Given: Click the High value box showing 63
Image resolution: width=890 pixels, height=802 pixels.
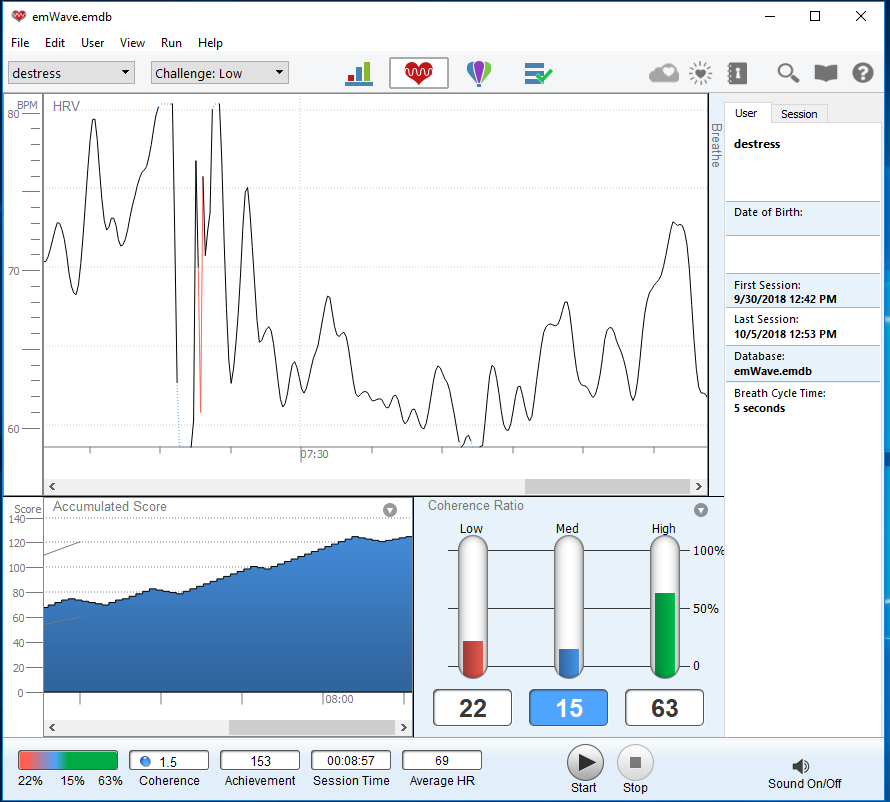Looking at the screenshot, I should (664, 708).
